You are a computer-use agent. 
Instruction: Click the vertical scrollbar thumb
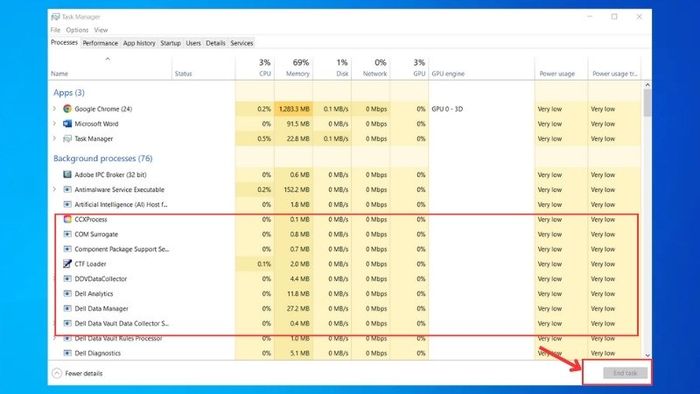tap(647, 103)
